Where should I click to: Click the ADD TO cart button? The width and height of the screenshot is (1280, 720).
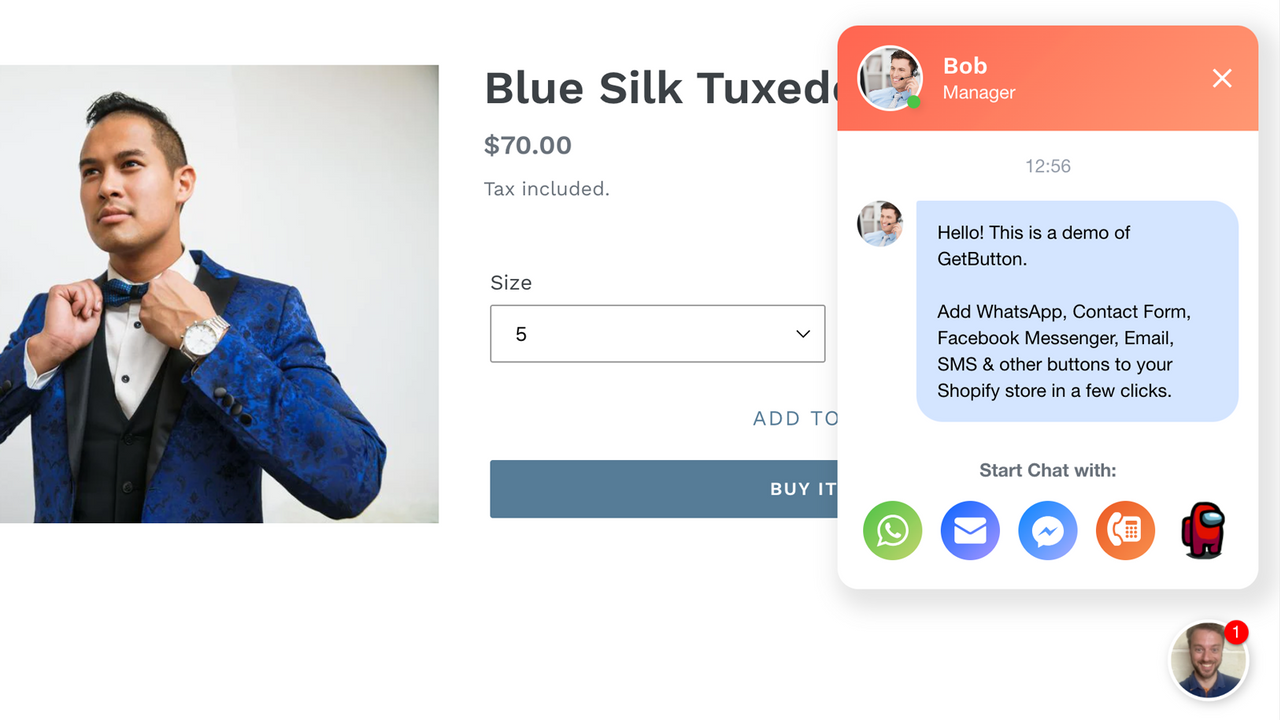point(796,419)
